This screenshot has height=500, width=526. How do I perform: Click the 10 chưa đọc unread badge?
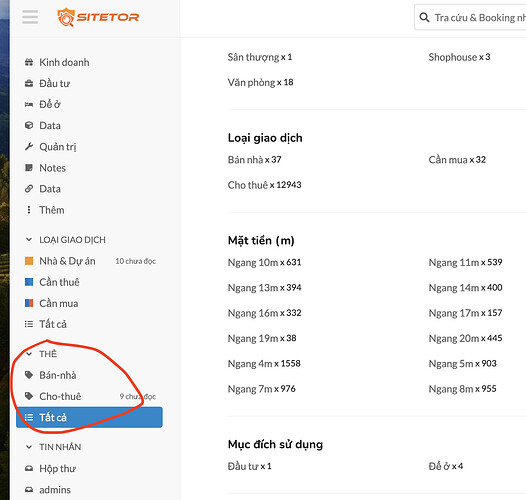point(136,261)
